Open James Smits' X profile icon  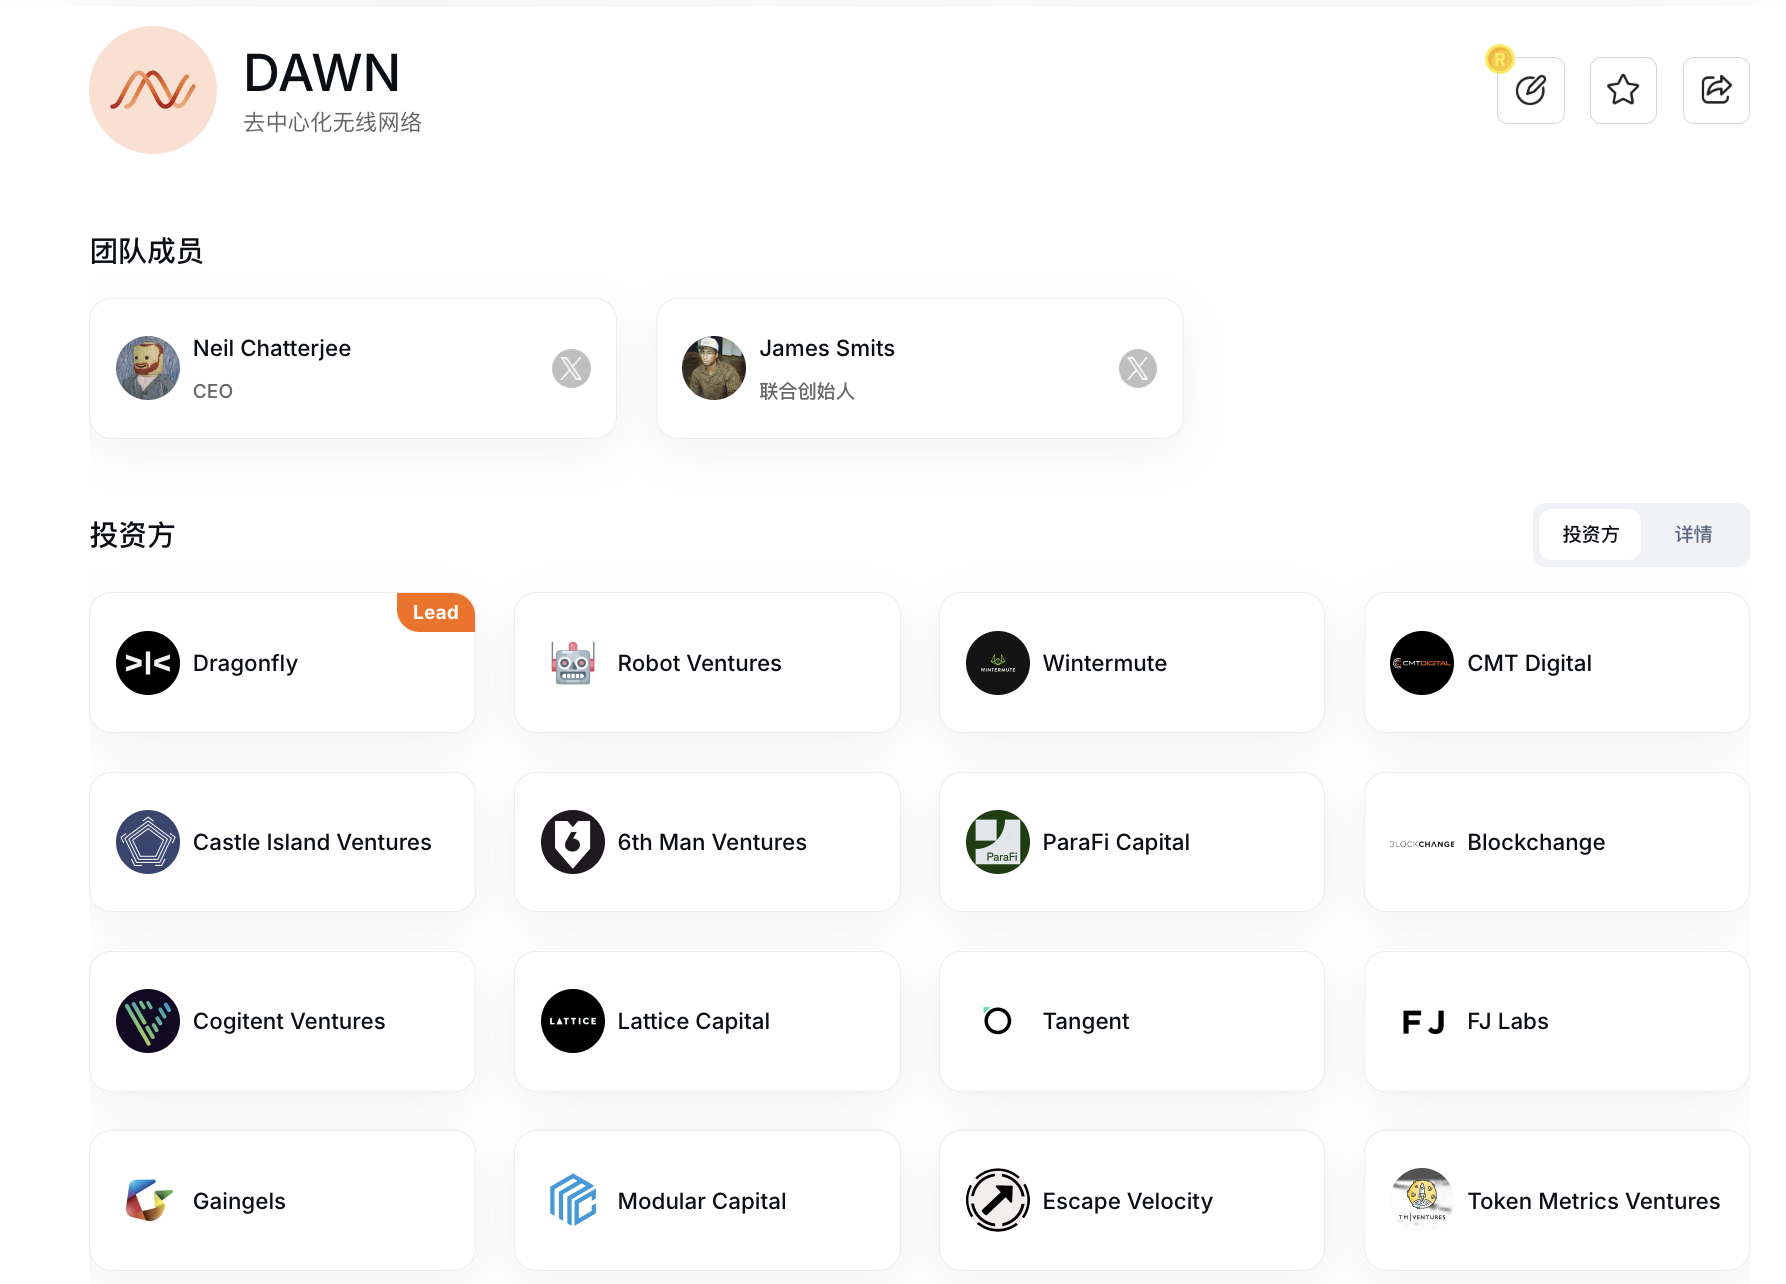(x=1137, y=368)
